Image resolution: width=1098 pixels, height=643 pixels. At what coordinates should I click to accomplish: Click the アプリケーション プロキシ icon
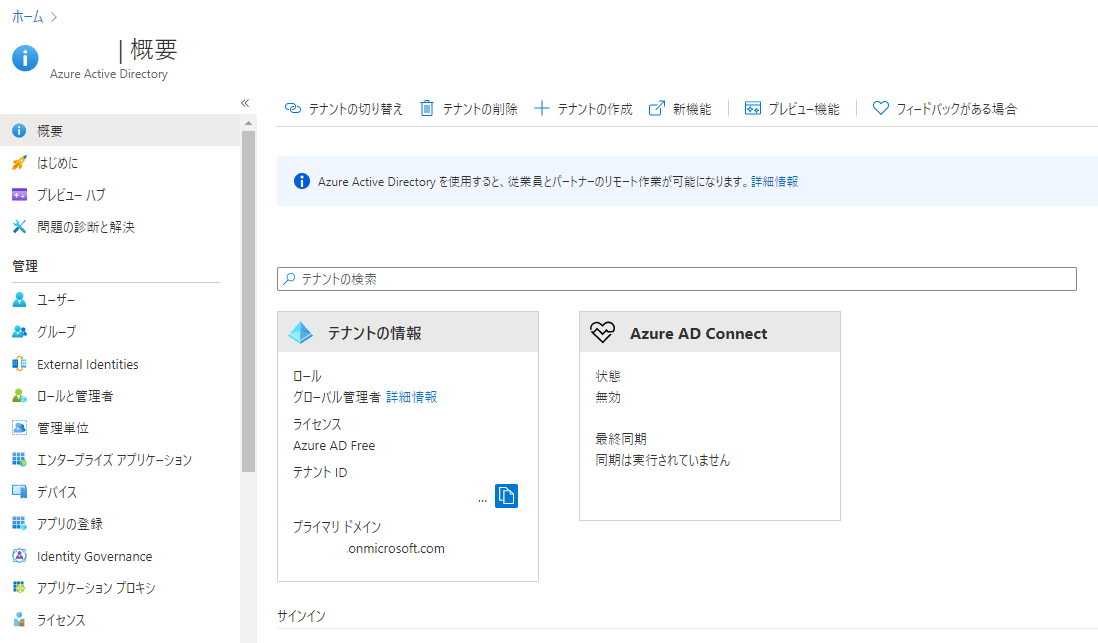click(x=19, y=587)
